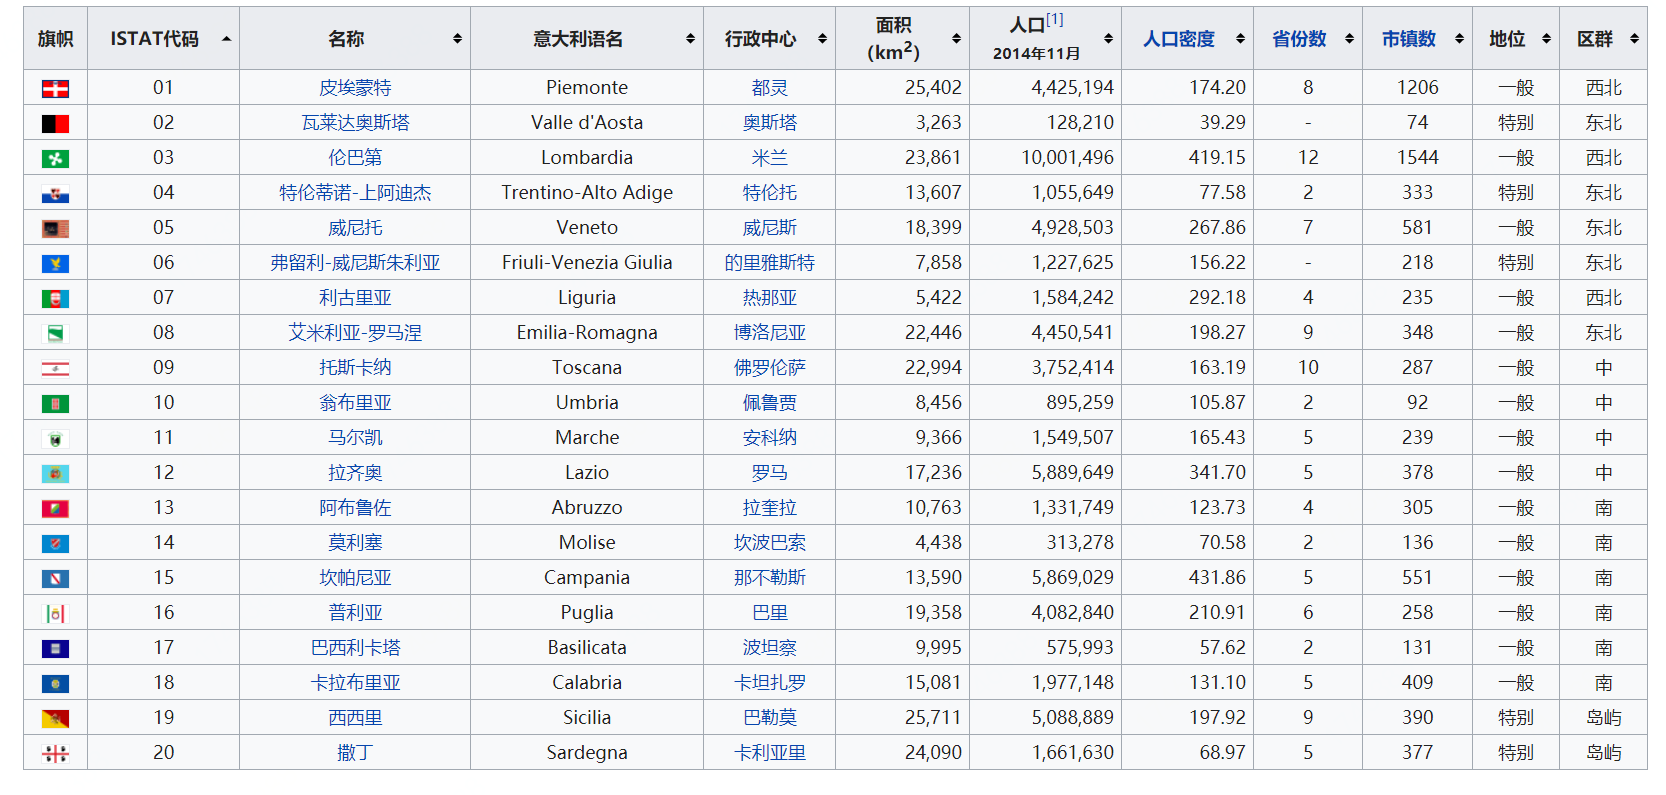1666x795 pixels.
Task: Open the 利古里亚 region link
Action: tap(355, 298)
